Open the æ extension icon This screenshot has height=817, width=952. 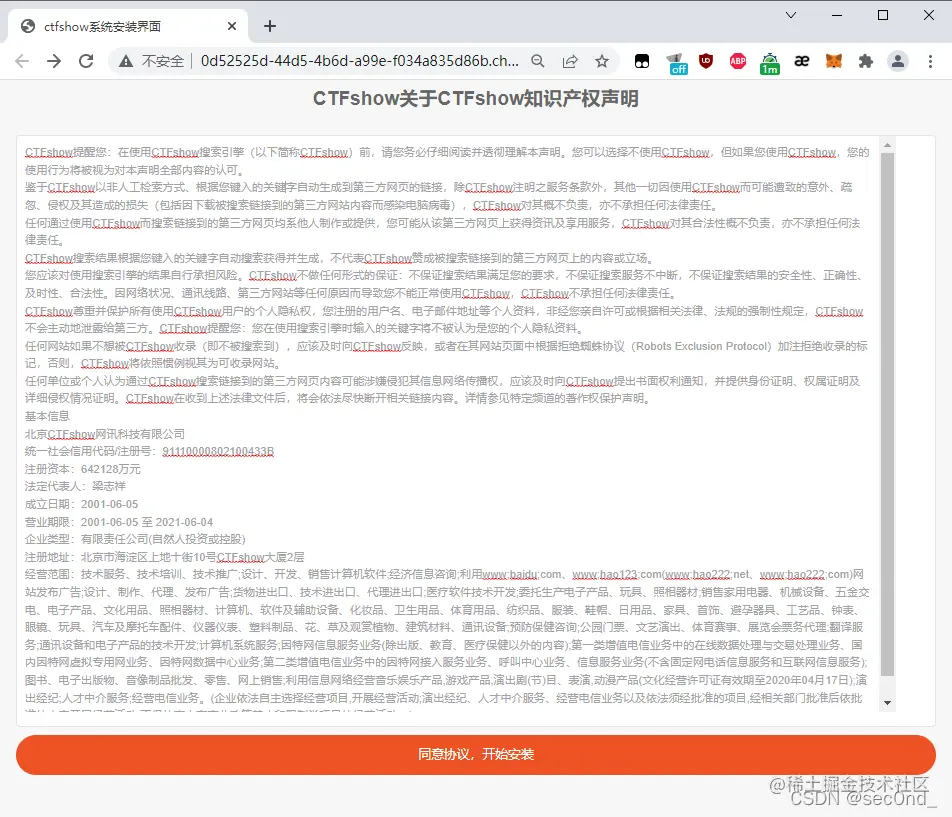coord(801,61)
